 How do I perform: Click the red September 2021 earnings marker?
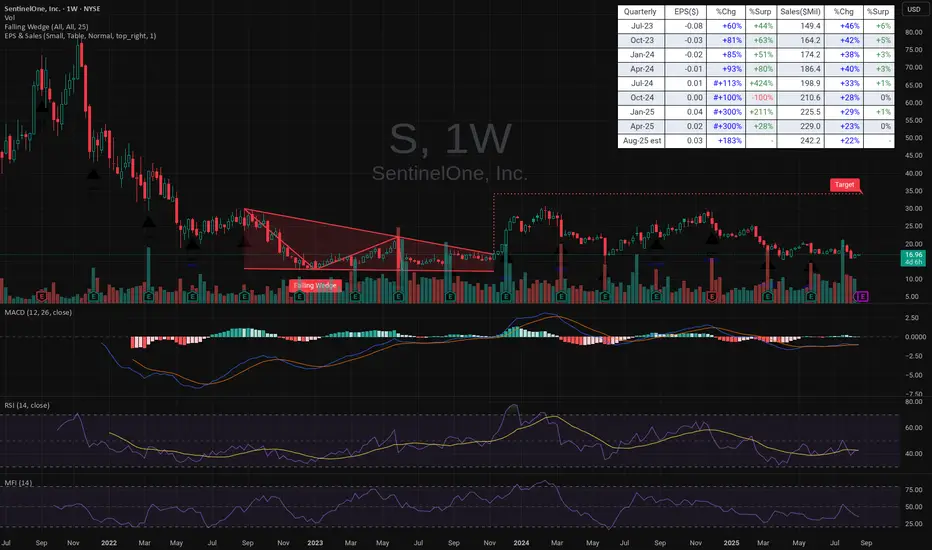click(42, 296)
